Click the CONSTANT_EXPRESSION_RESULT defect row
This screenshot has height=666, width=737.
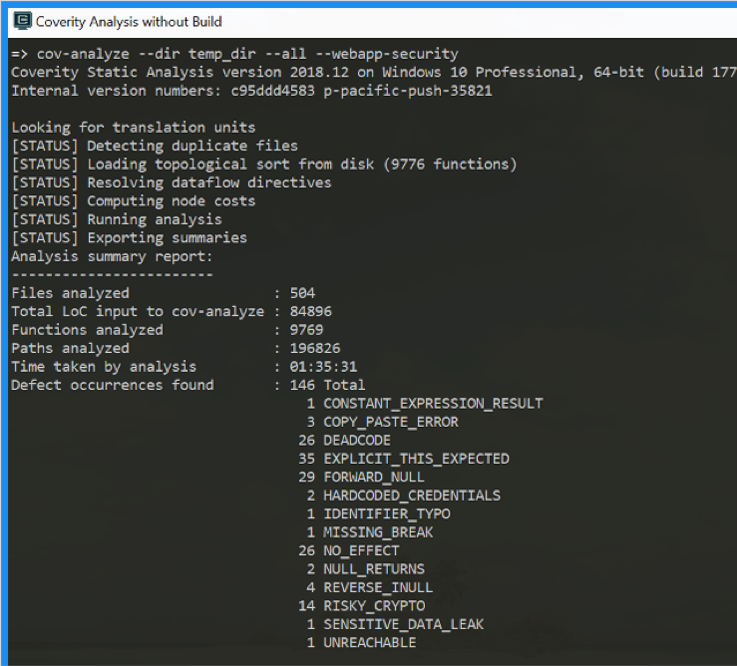425,403
